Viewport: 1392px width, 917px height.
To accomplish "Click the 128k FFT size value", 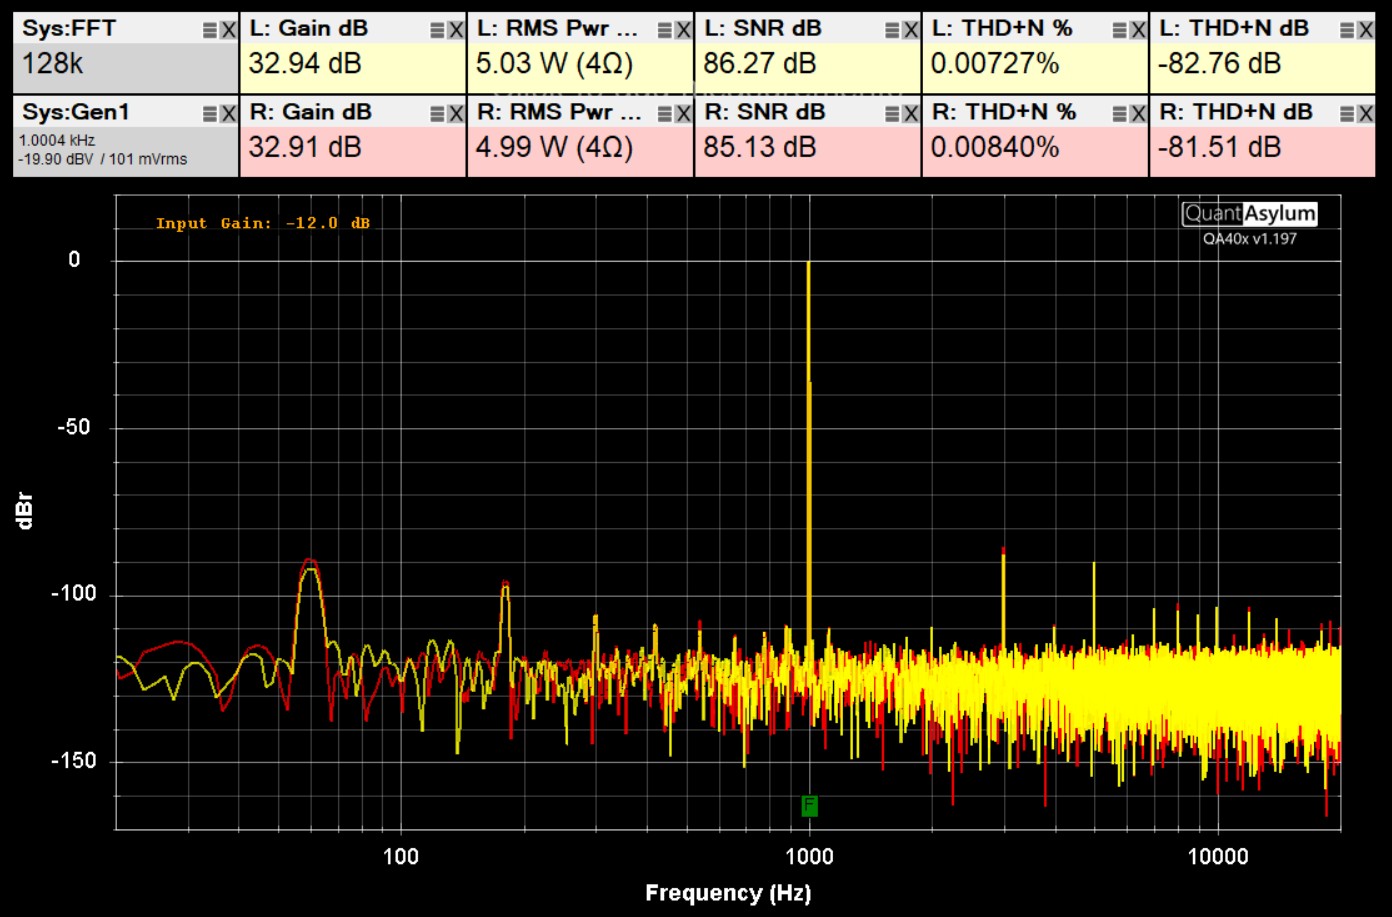I will [x=53, y=65].
